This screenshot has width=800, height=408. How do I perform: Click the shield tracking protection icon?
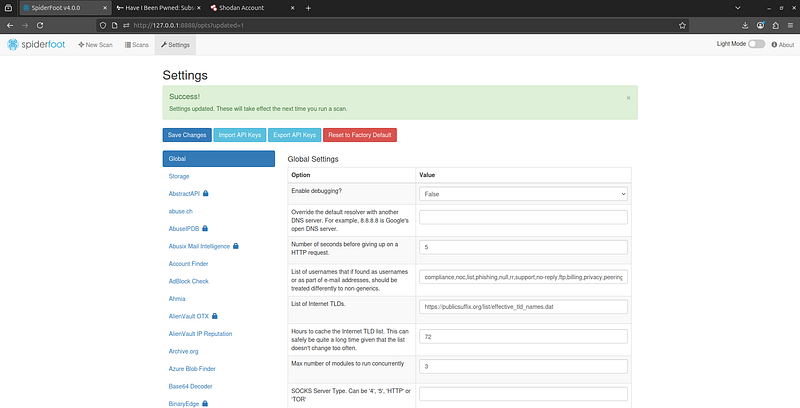(x=103, y=25)
